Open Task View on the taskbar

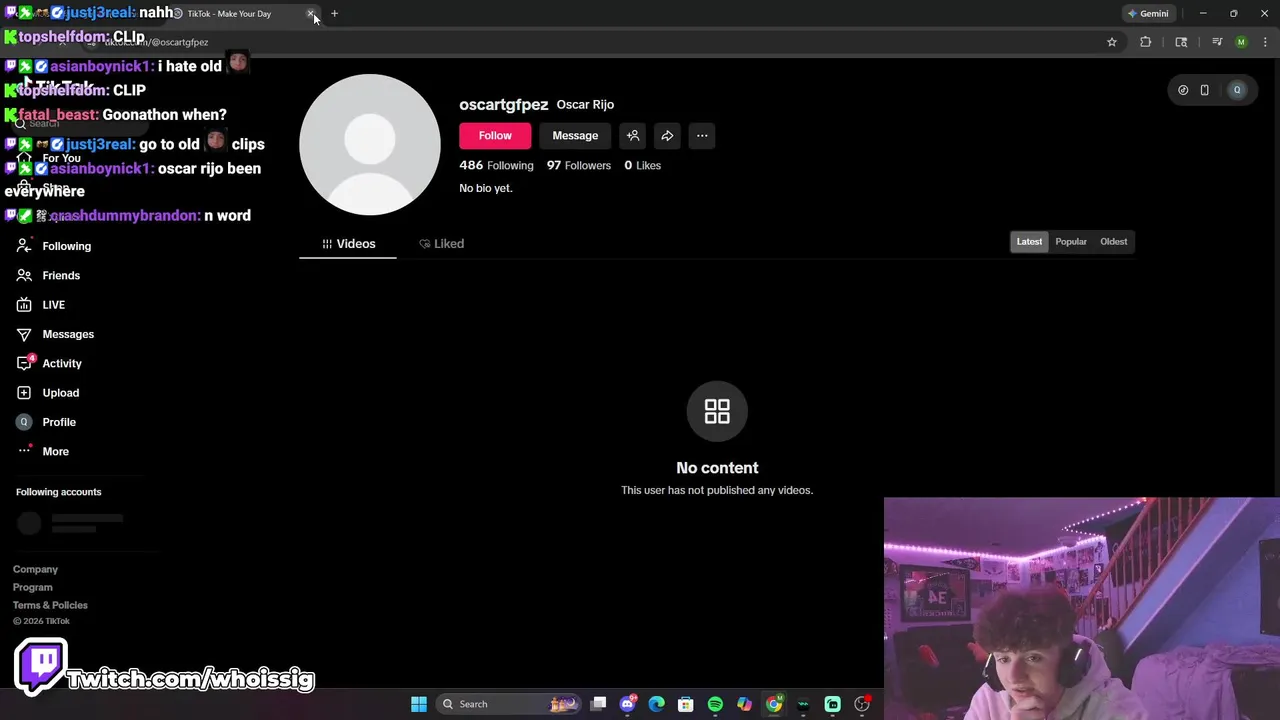(598, 704)
